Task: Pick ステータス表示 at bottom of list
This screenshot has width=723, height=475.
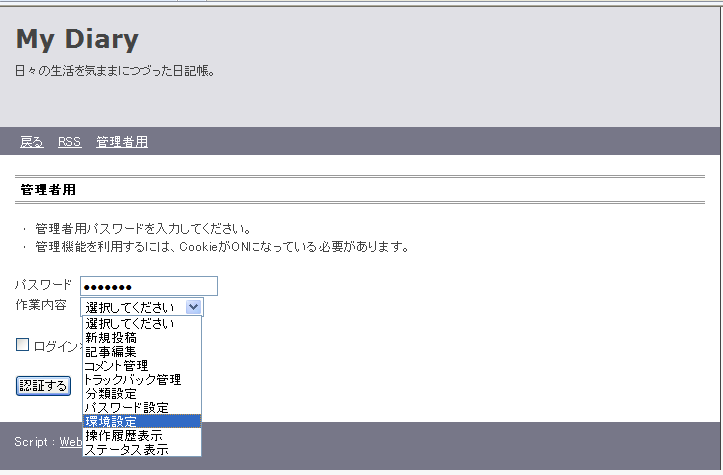Action: point(126,450)
